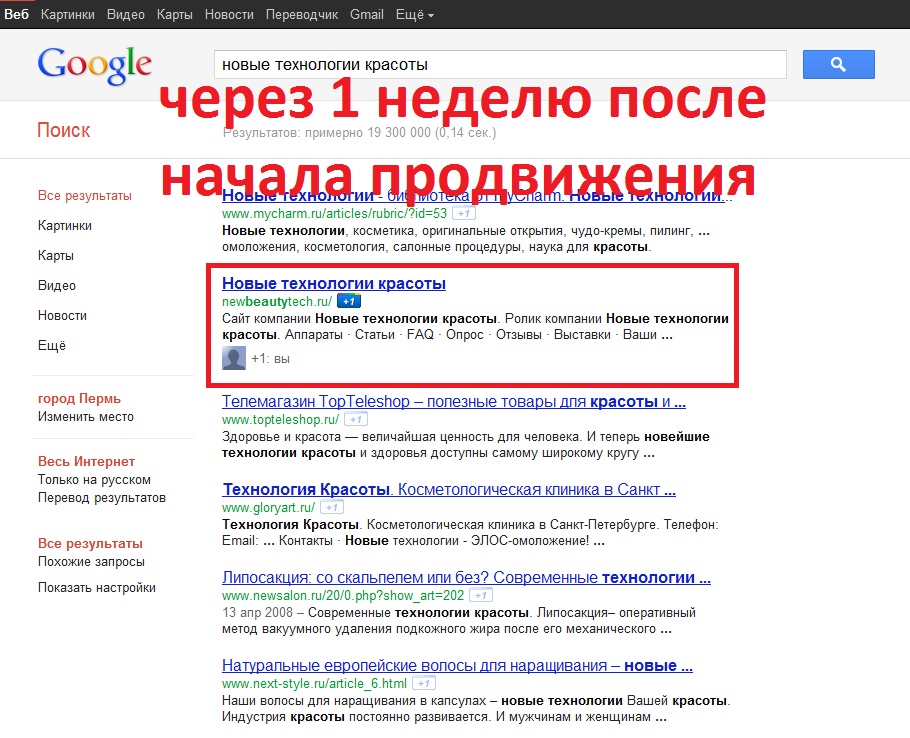The image size is (910, 738).
Task: Click red 'Все результаты' heading above 'Похожие запросы'
Action: (90, 544)
